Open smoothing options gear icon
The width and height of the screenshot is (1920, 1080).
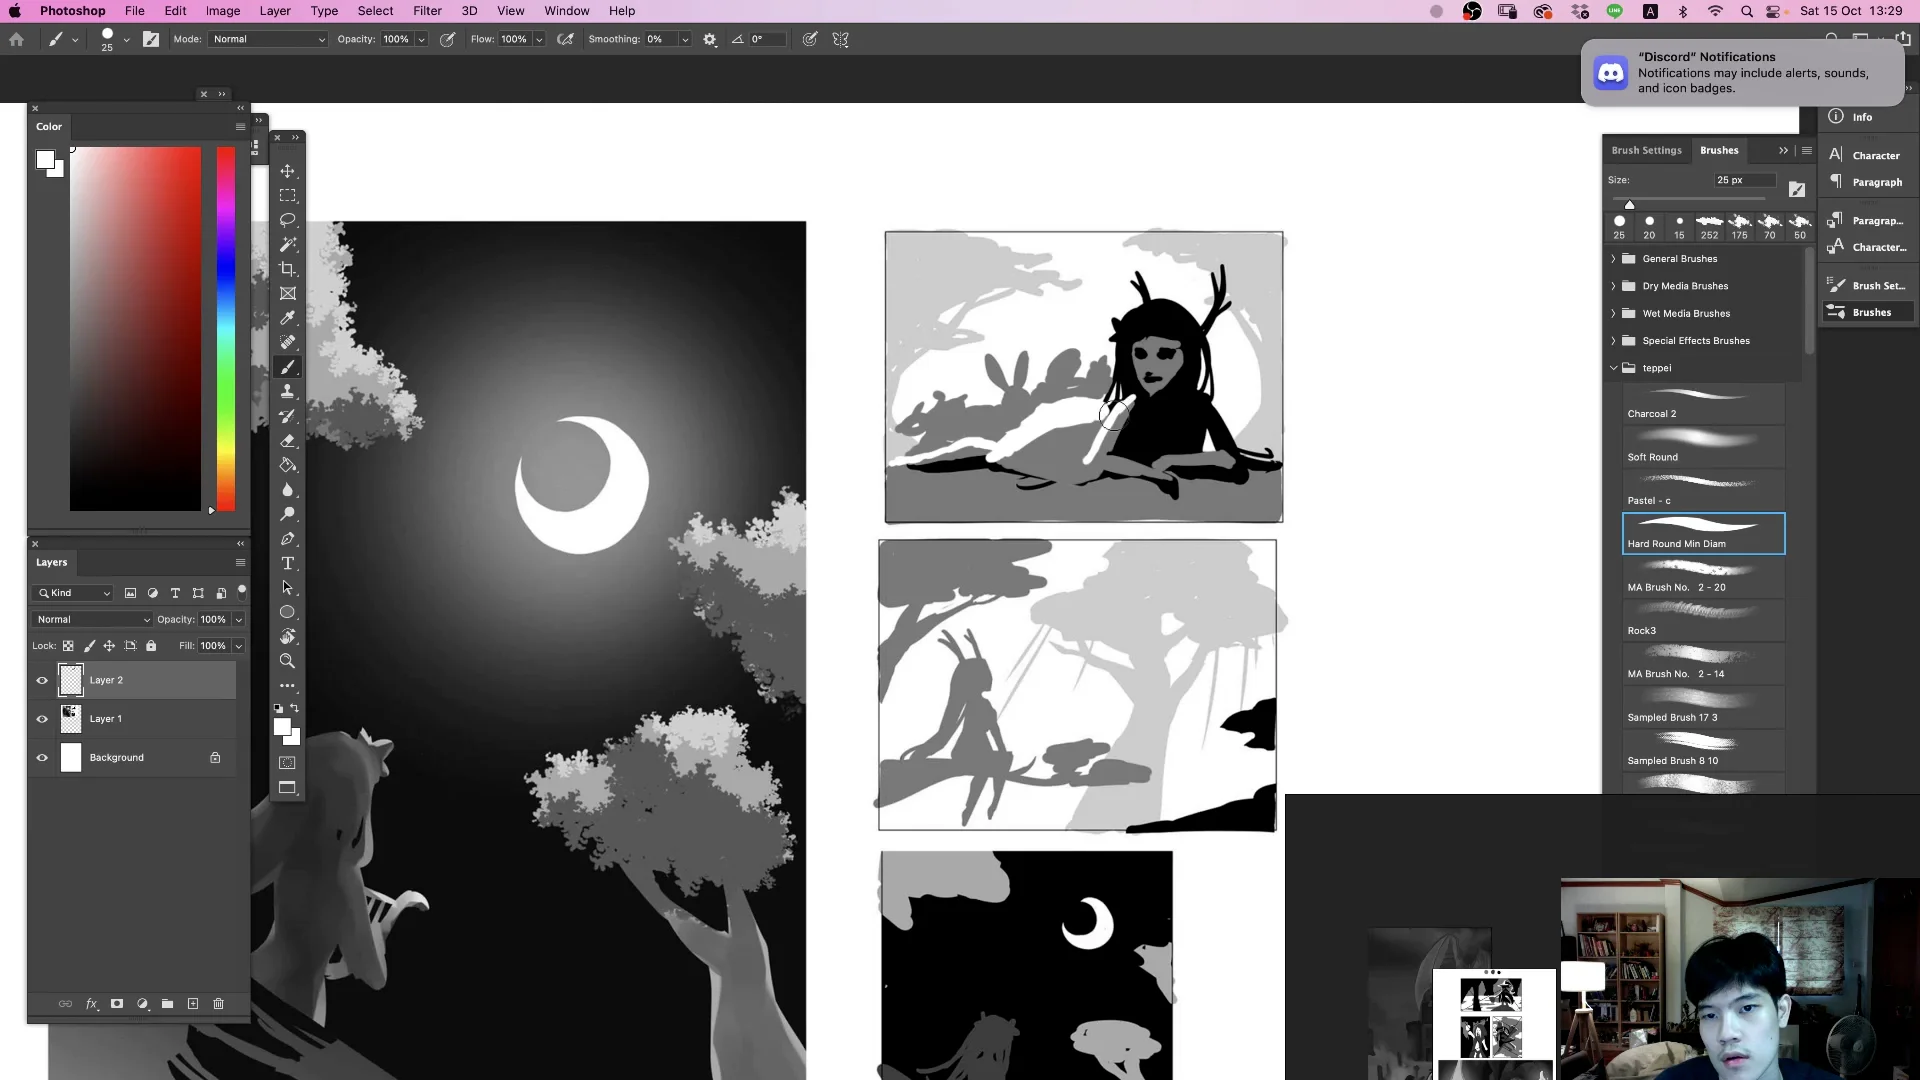pyautogui.click(x=710, y=40)
